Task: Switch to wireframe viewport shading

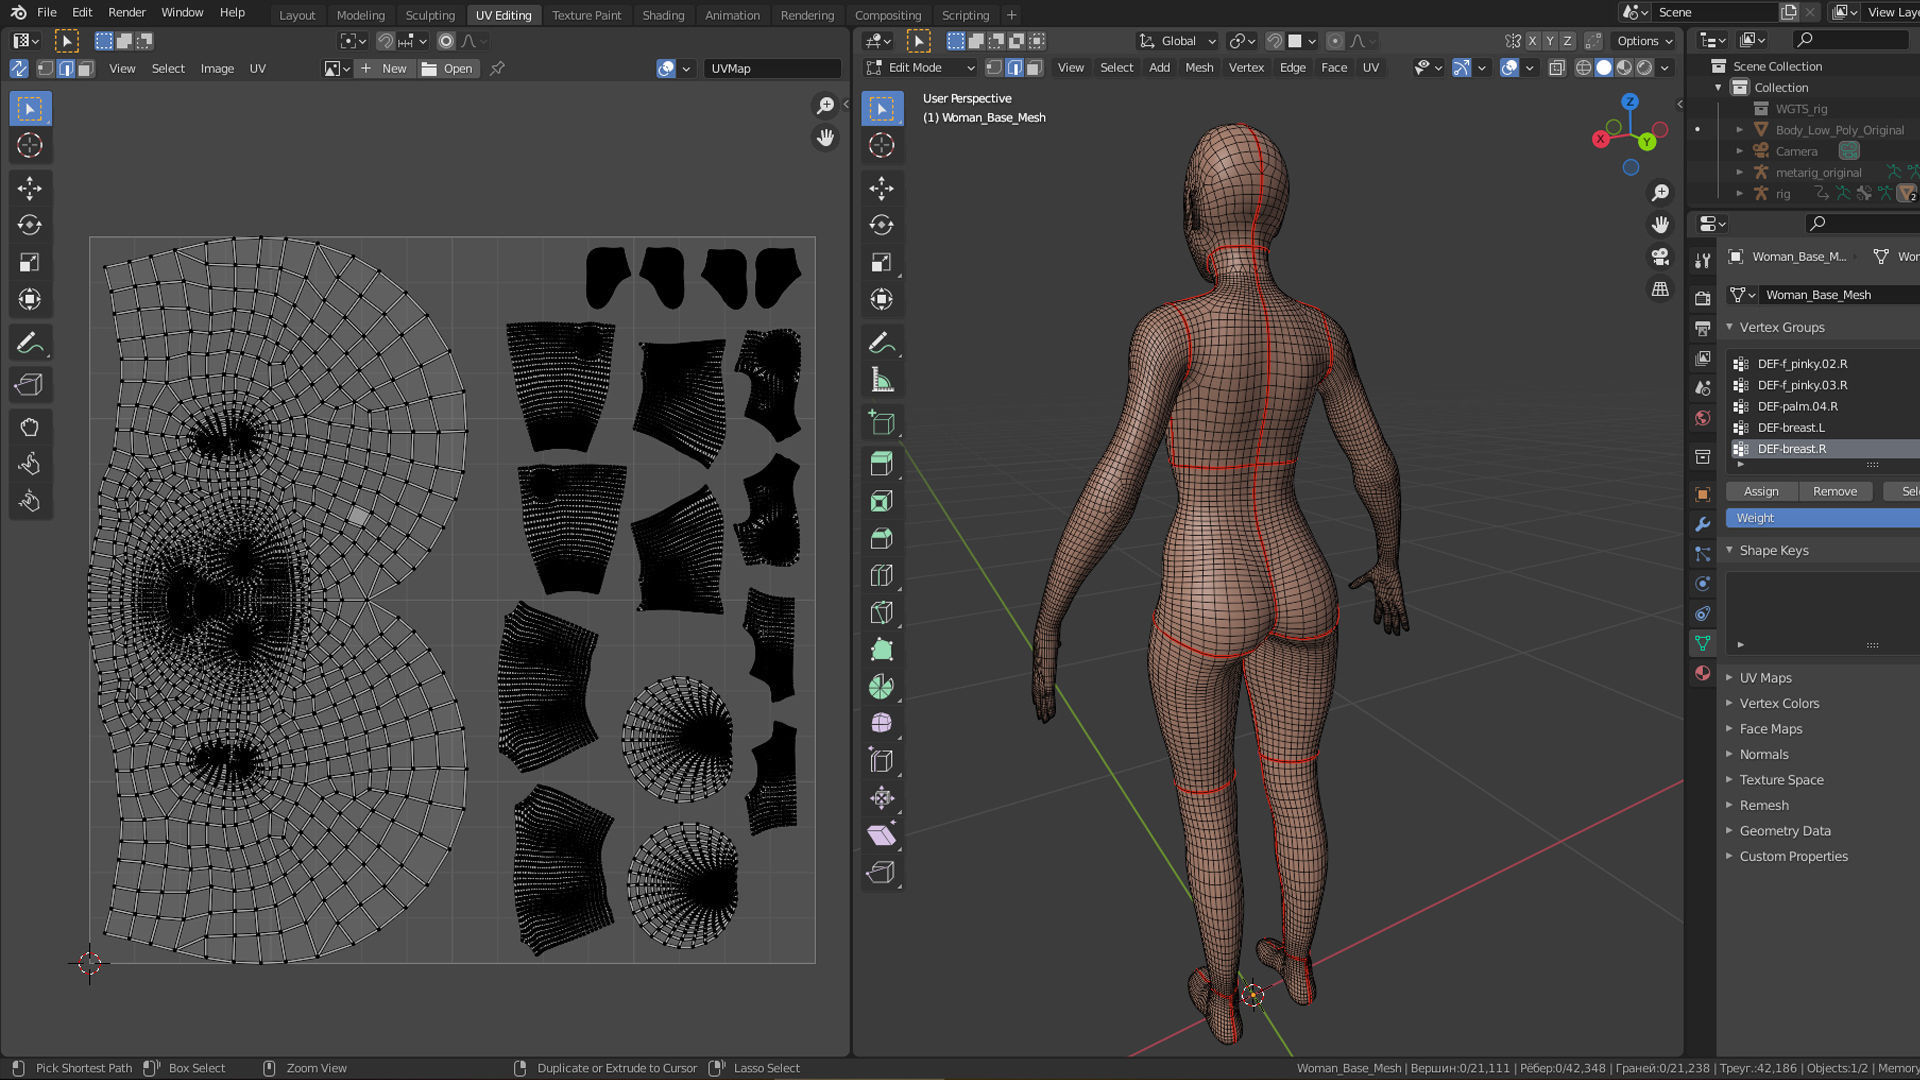Action: pyautogui.click(x=1583, y=68)
